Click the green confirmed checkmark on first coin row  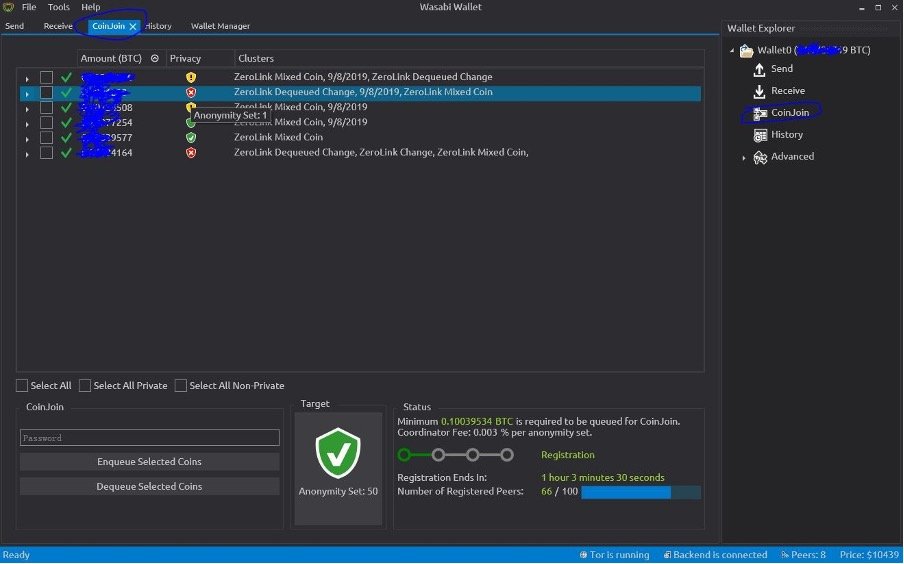[x=66, y=77]
